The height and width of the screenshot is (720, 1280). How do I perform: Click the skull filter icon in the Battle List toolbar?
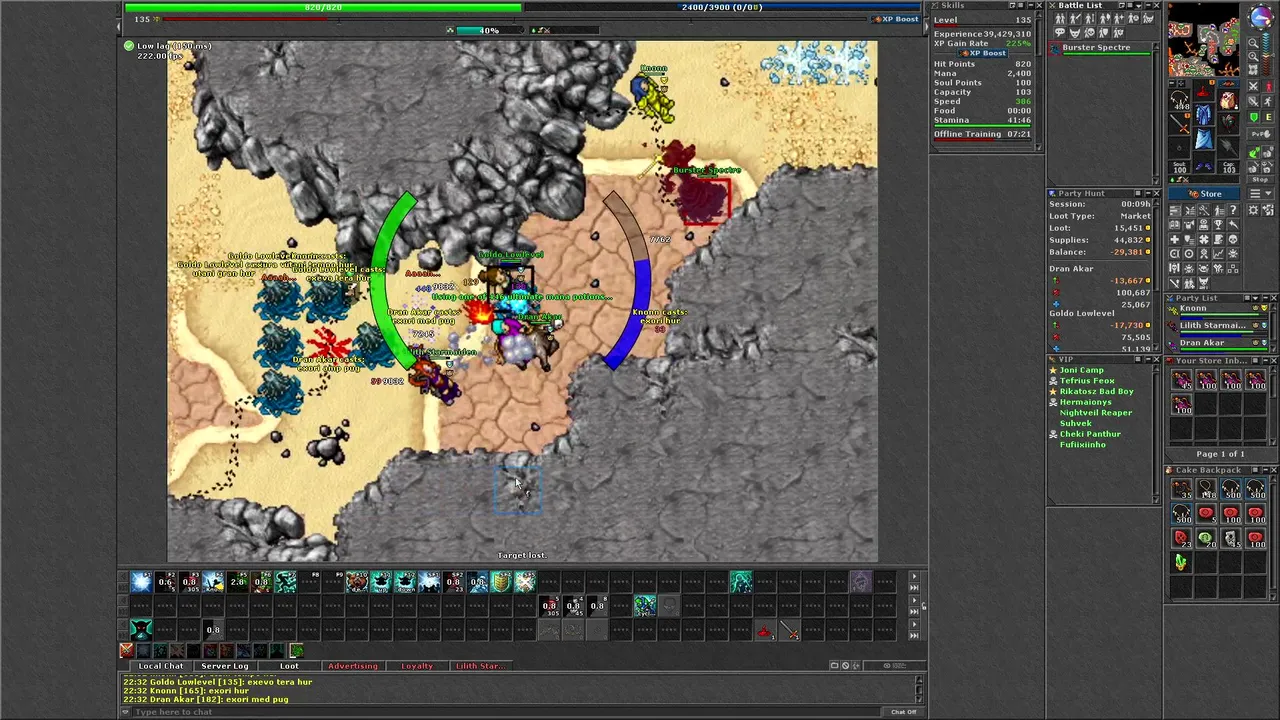tap(1089, 33)
